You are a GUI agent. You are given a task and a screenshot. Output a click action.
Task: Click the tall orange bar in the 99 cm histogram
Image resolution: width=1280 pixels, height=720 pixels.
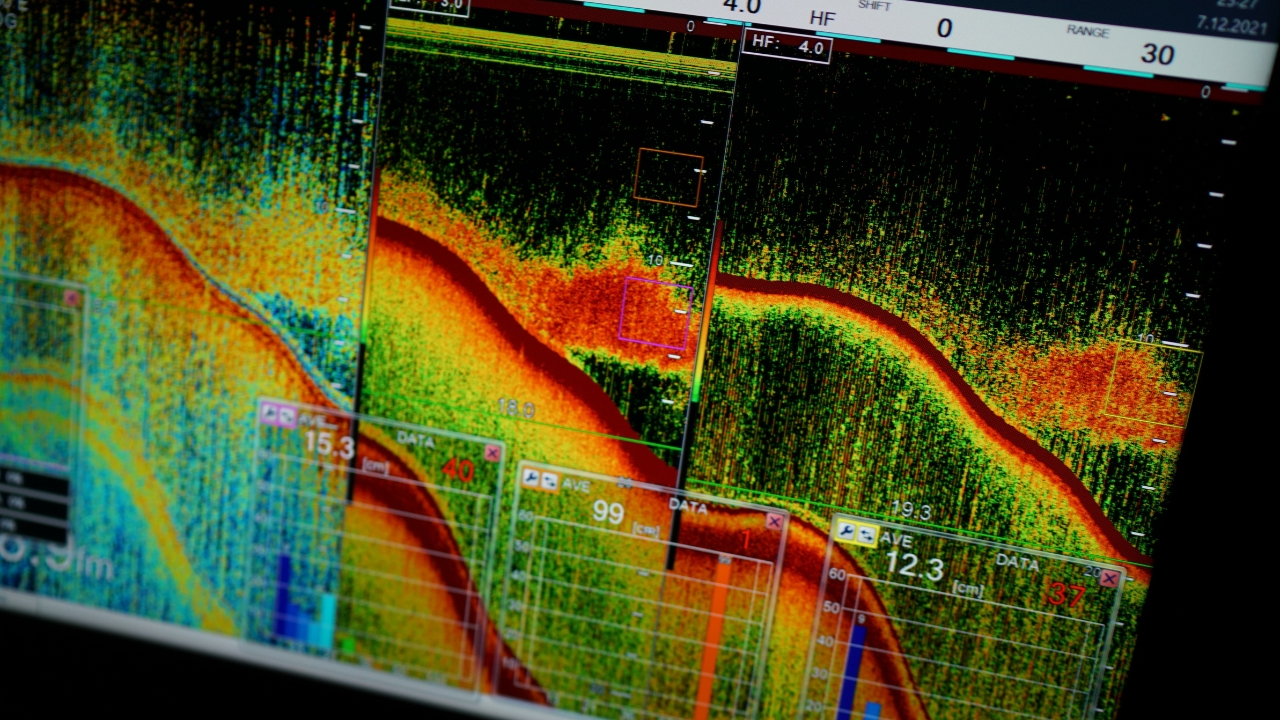tap(712, 640)
